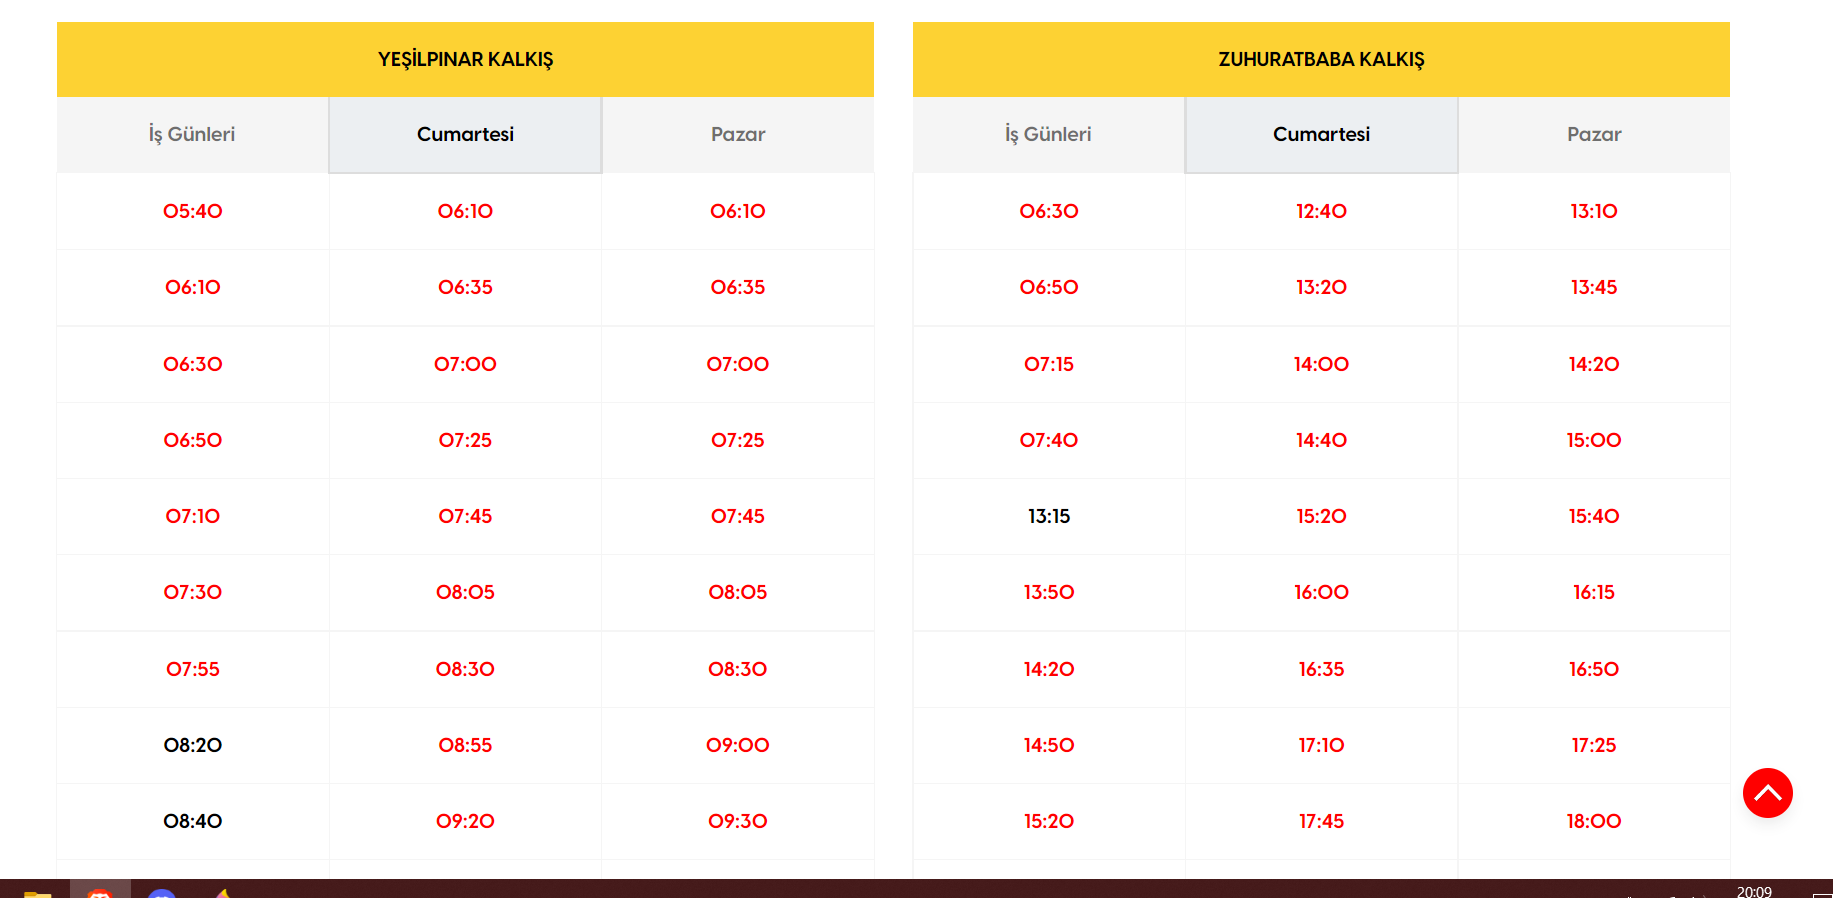The width and height of the screenshot is (1833, 898).
Task: Switch to Cumartesi tab under Yeşilpınar Kalkış
Action: [465, 135]
